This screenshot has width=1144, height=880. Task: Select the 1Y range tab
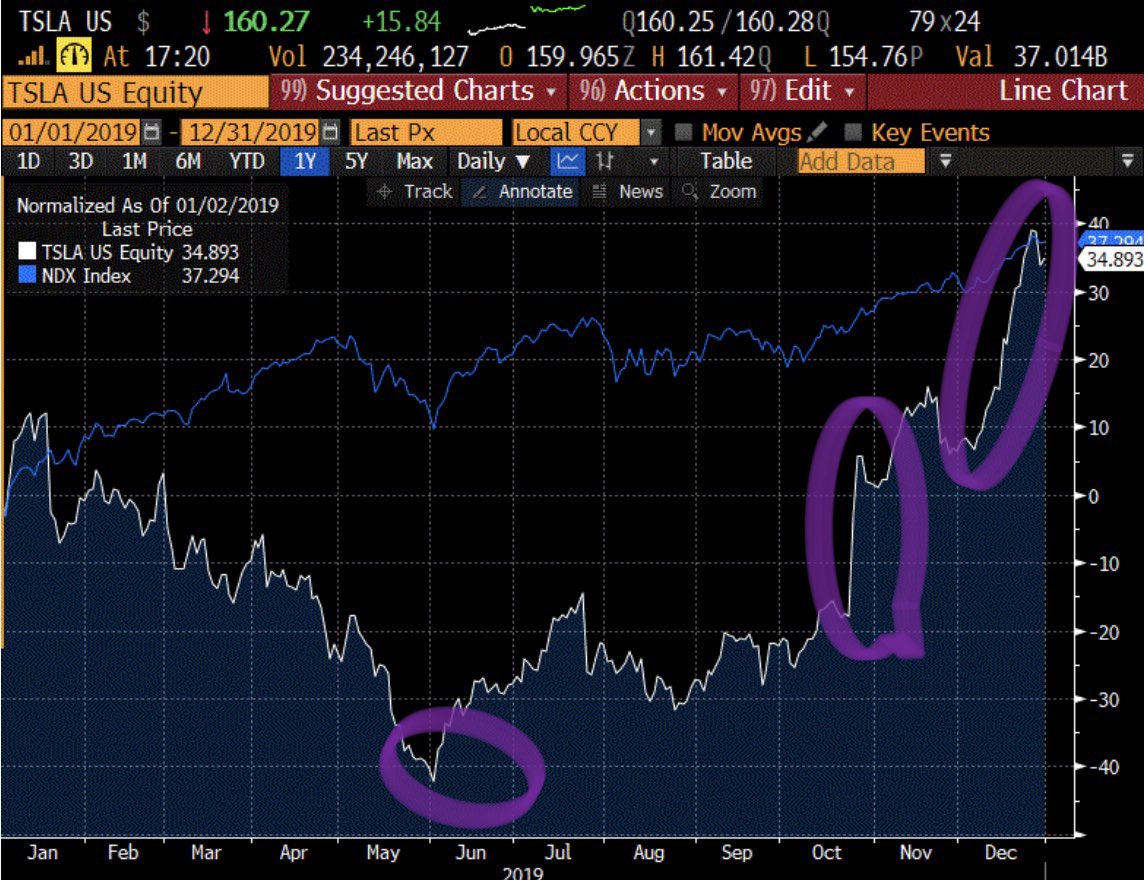(x=305, y=161)
